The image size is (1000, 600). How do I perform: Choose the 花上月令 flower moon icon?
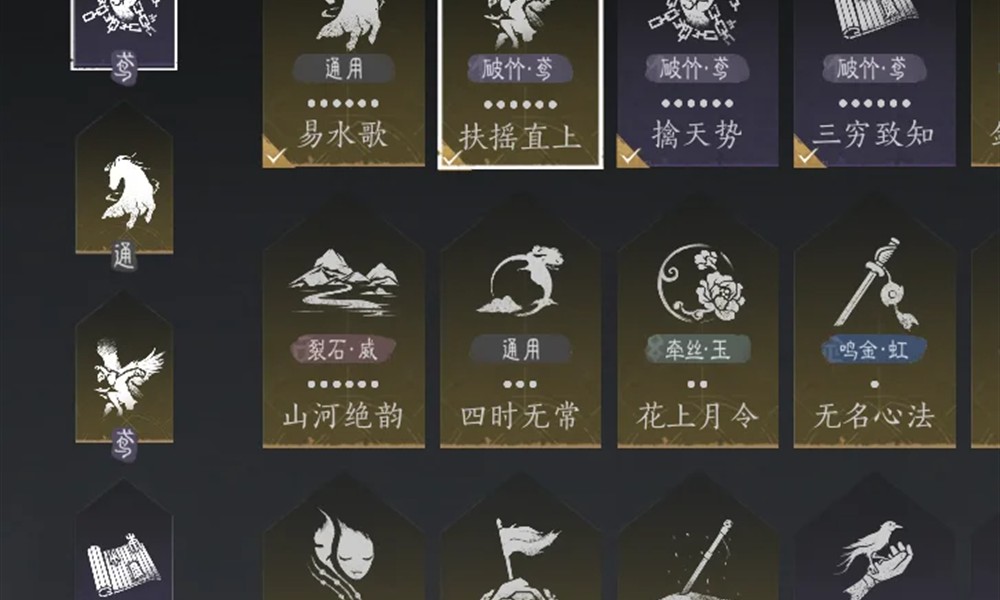701,282
